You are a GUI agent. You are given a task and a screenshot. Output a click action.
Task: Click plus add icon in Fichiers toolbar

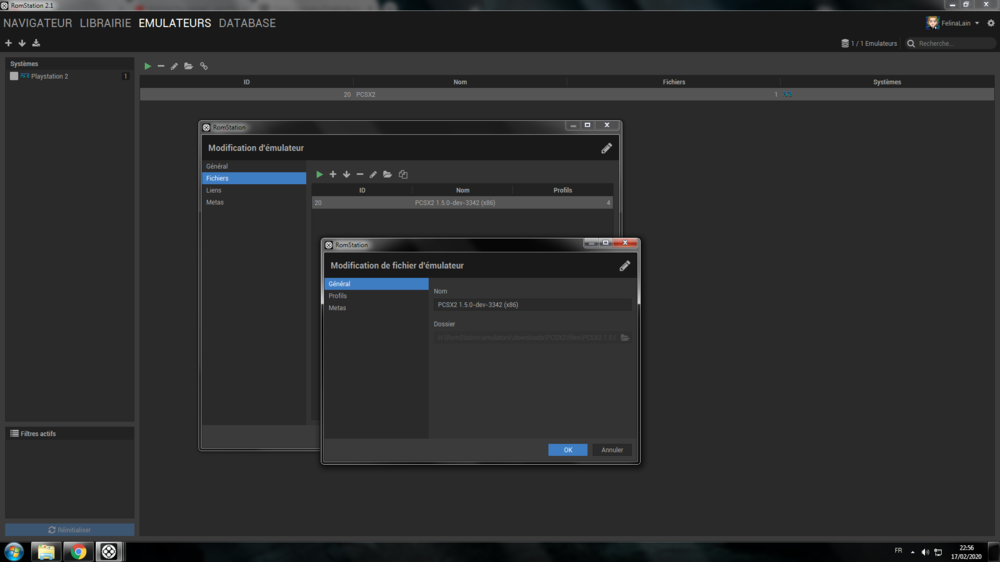tap(333, 174)
